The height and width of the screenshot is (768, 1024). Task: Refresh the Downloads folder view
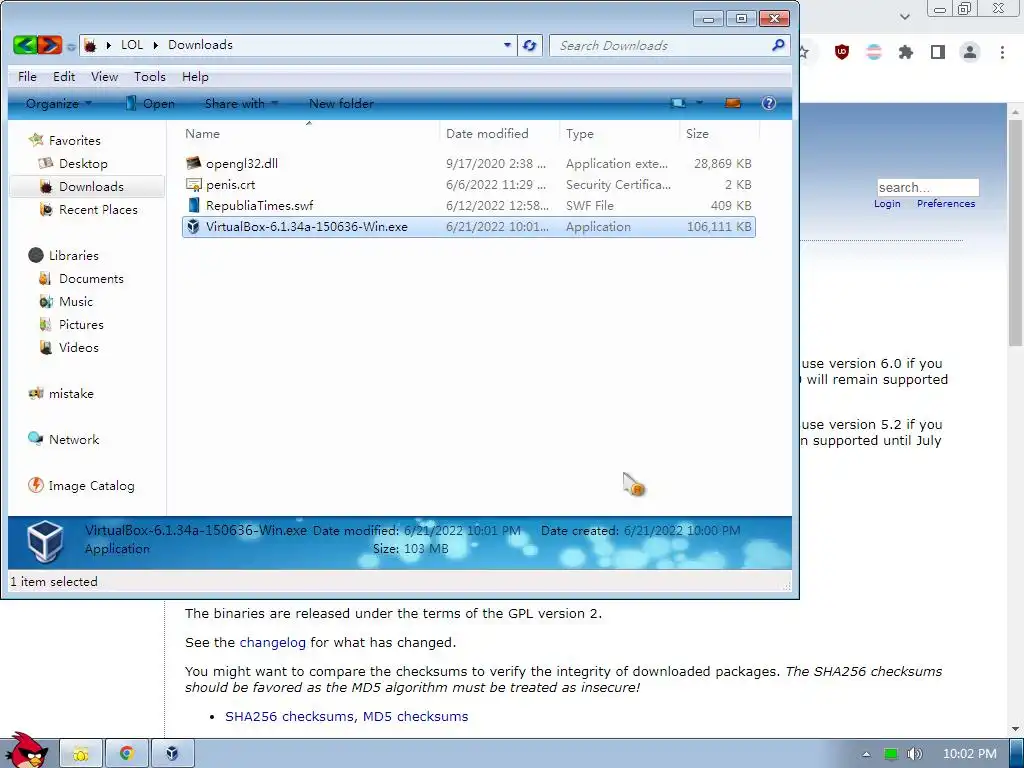tap(530, 45)
